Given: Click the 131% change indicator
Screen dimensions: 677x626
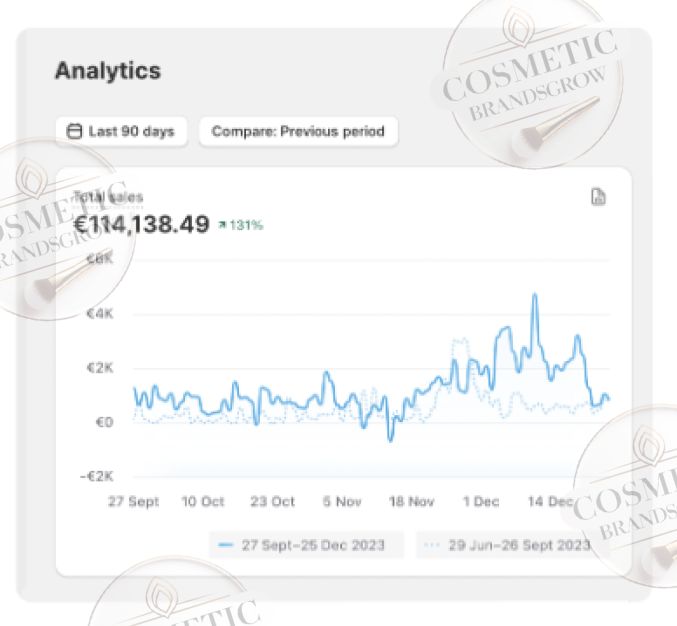Looking at the screenshot, I should 246,226.
